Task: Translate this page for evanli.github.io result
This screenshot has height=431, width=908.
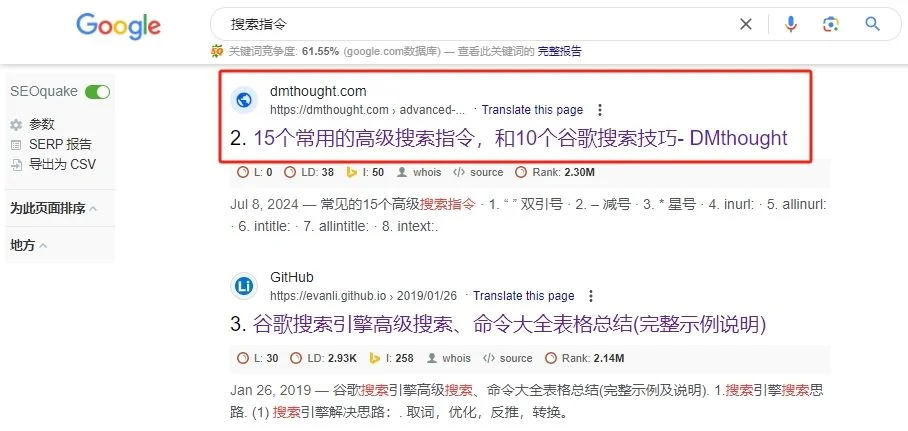Action: [x=523, y=296]
